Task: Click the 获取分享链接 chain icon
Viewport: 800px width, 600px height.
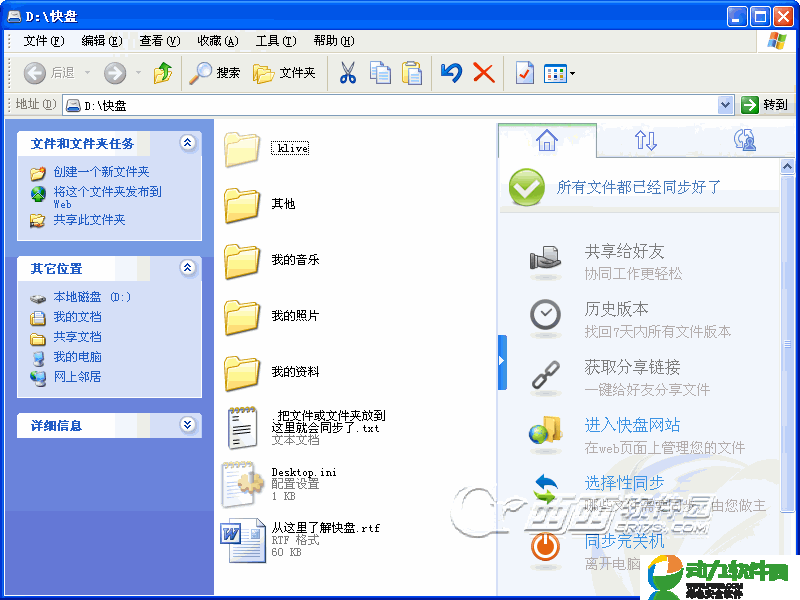Action: [545, 374]
